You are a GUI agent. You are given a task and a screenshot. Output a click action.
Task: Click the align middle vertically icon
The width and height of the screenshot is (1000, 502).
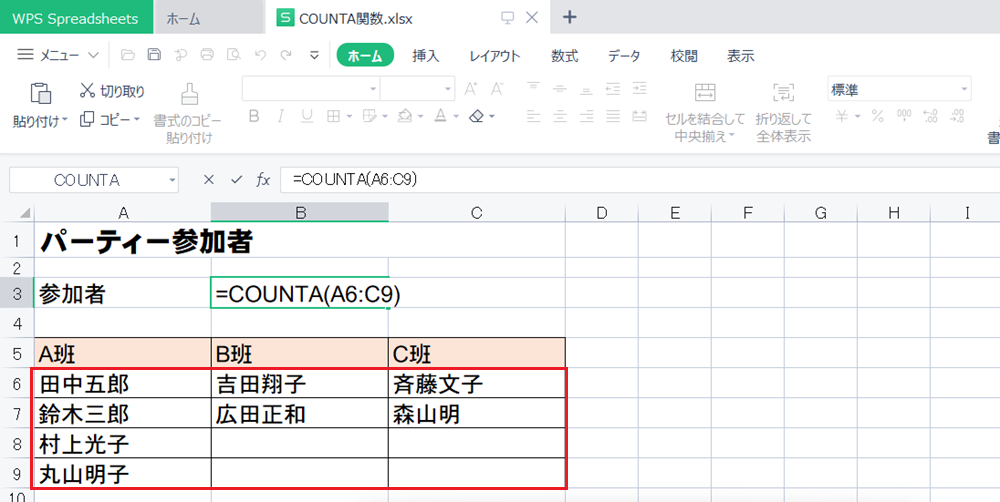pos(560,89)
